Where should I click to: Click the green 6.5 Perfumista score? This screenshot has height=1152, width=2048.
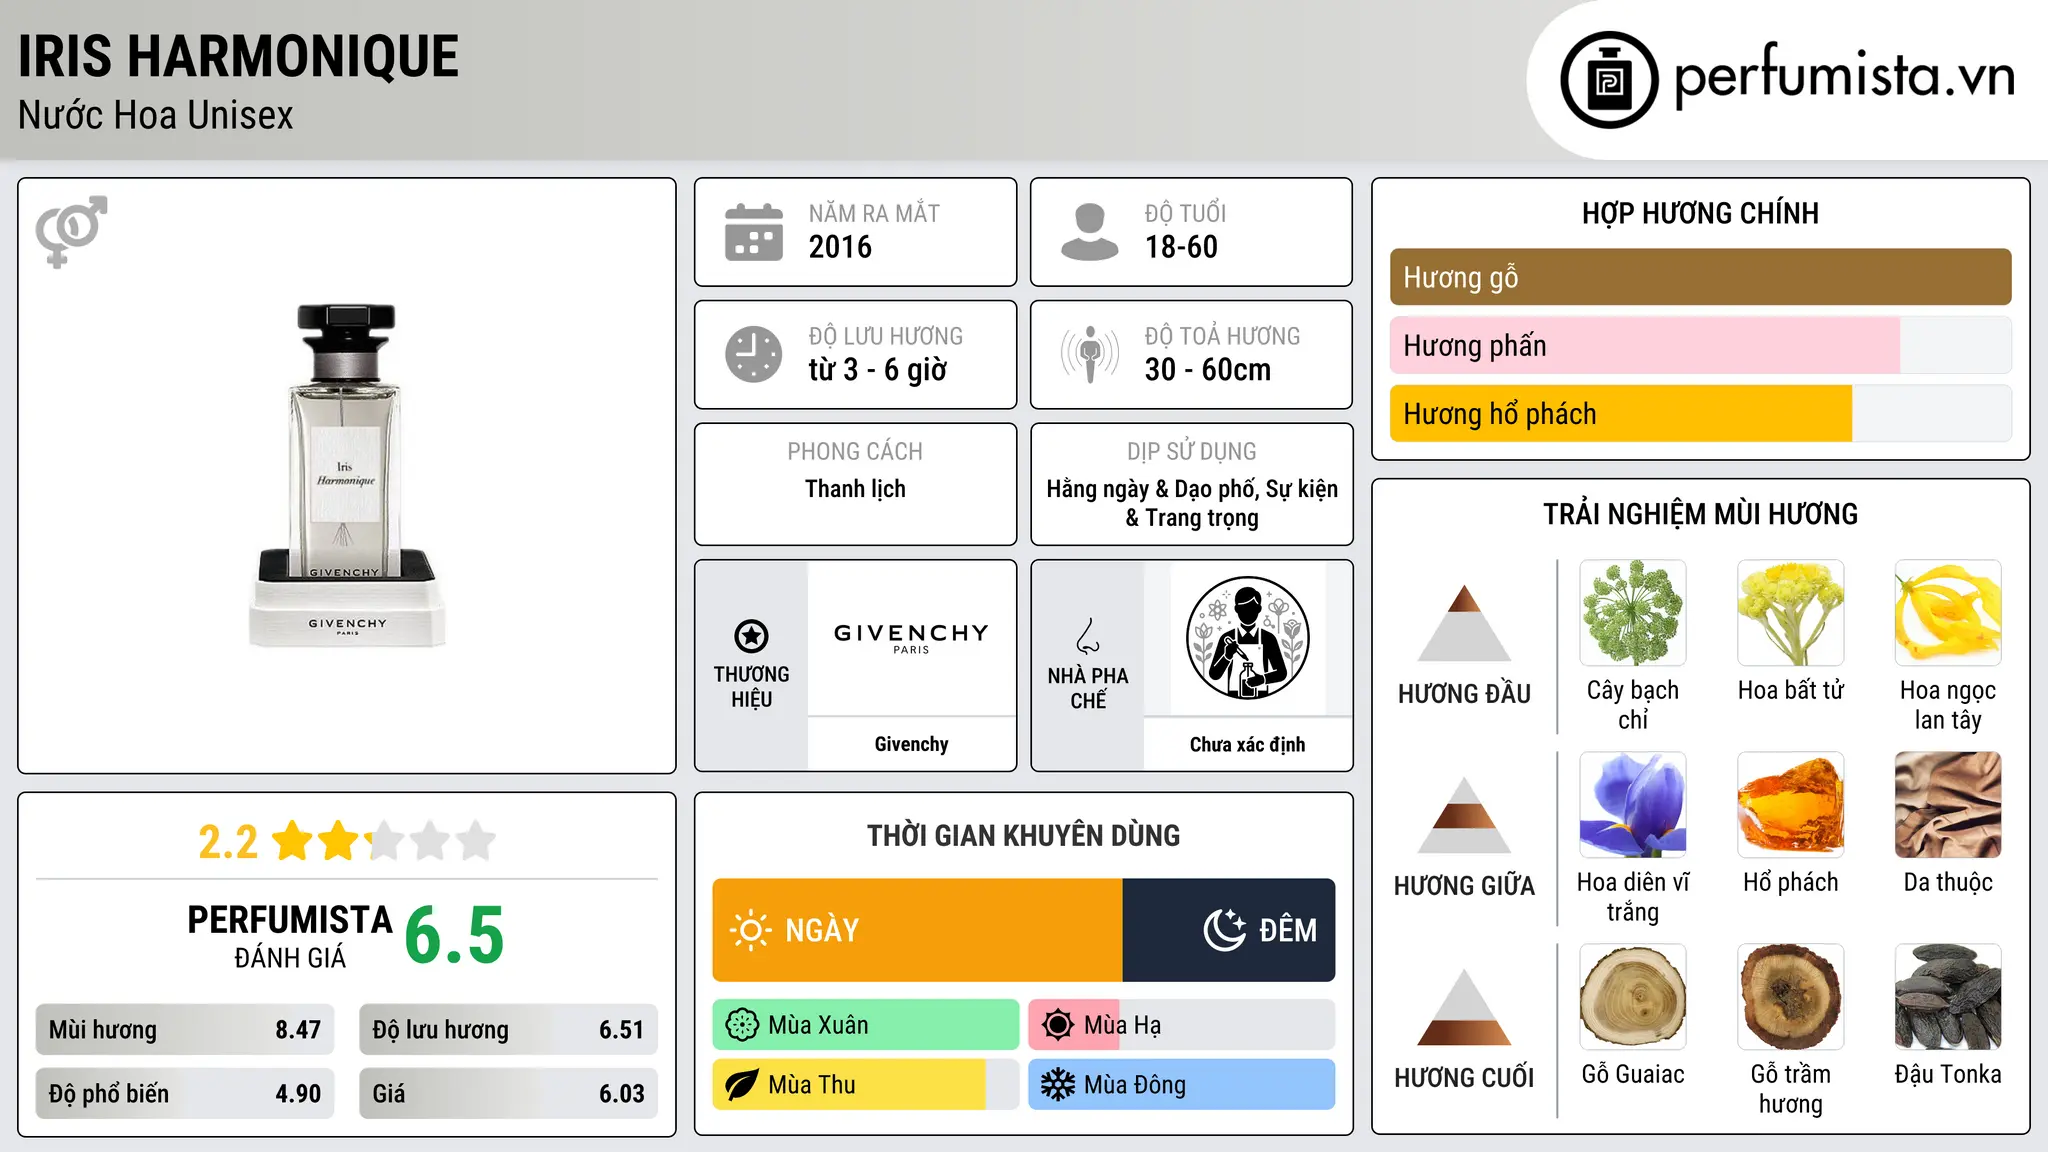tap(454, 936)
